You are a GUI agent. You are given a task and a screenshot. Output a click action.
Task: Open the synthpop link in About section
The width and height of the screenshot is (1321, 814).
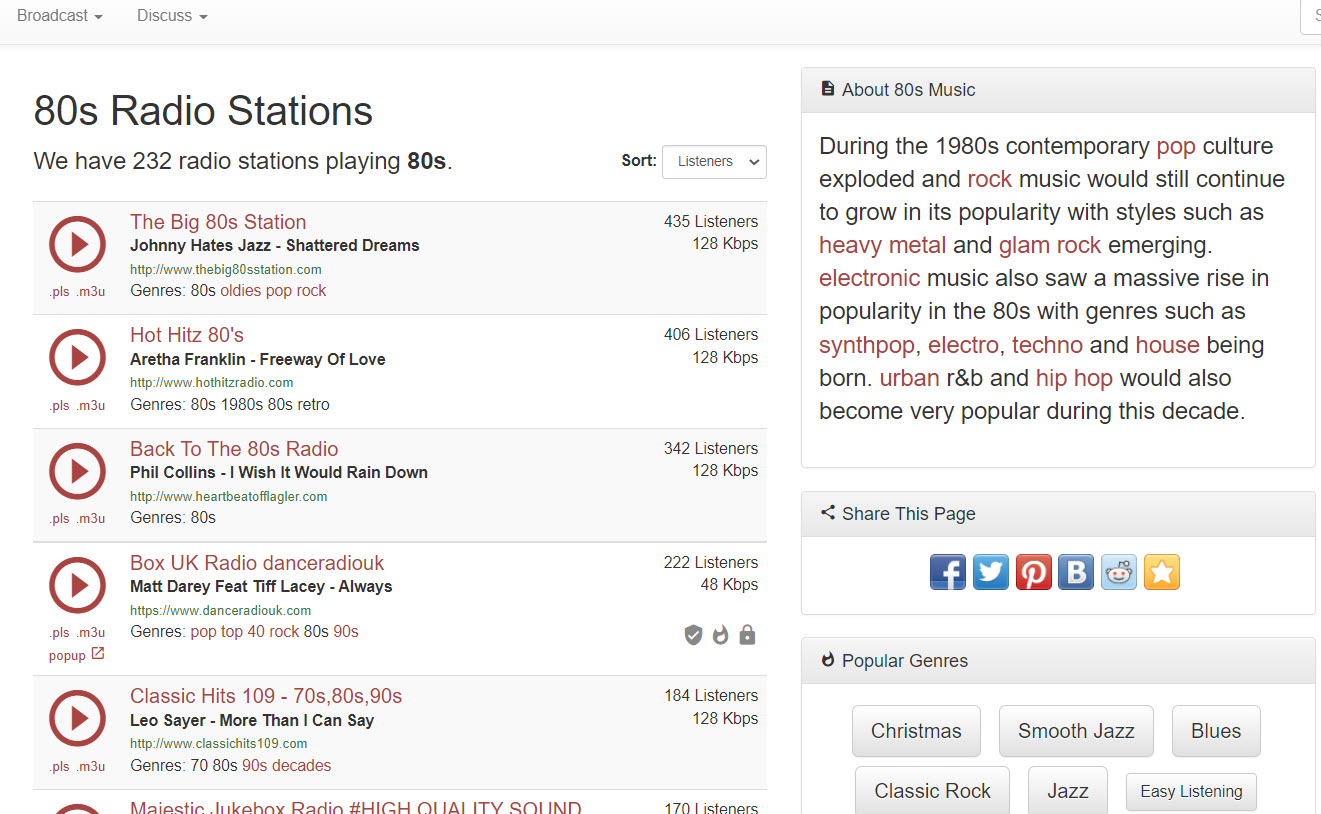[x=866, y=345]
